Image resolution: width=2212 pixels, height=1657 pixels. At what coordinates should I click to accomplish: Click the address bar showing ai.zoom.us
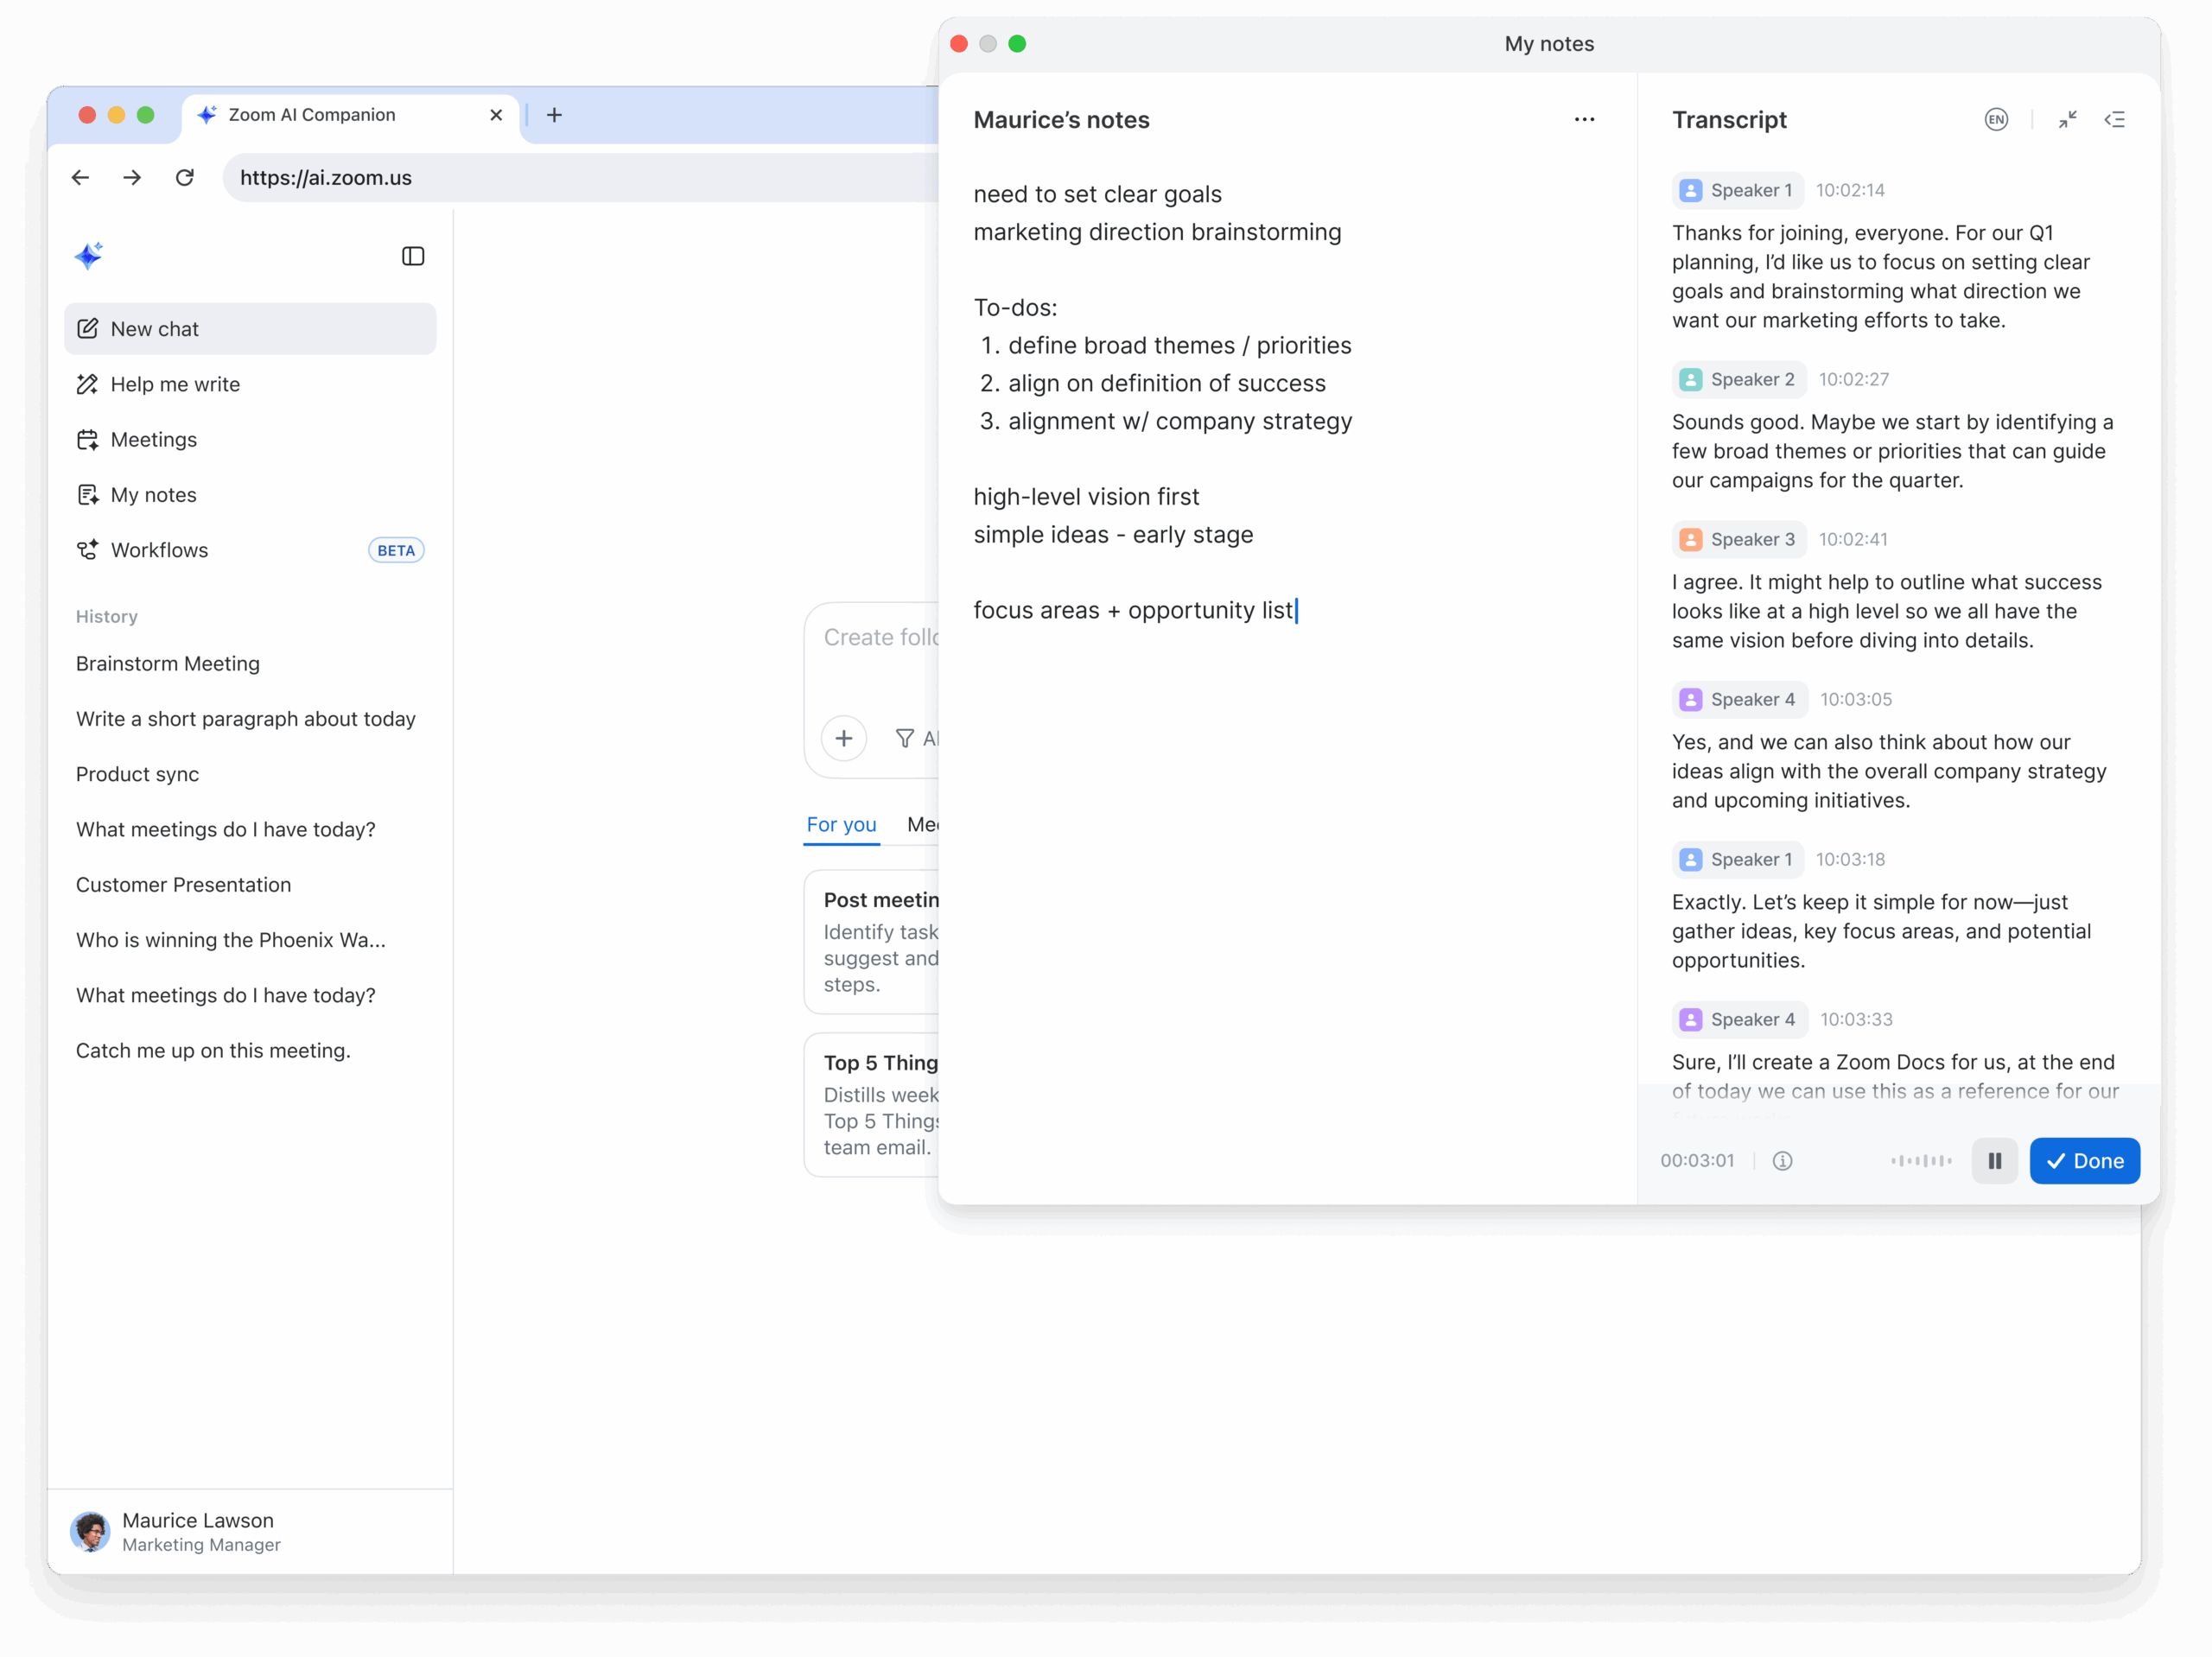click(x=580, y=177)
